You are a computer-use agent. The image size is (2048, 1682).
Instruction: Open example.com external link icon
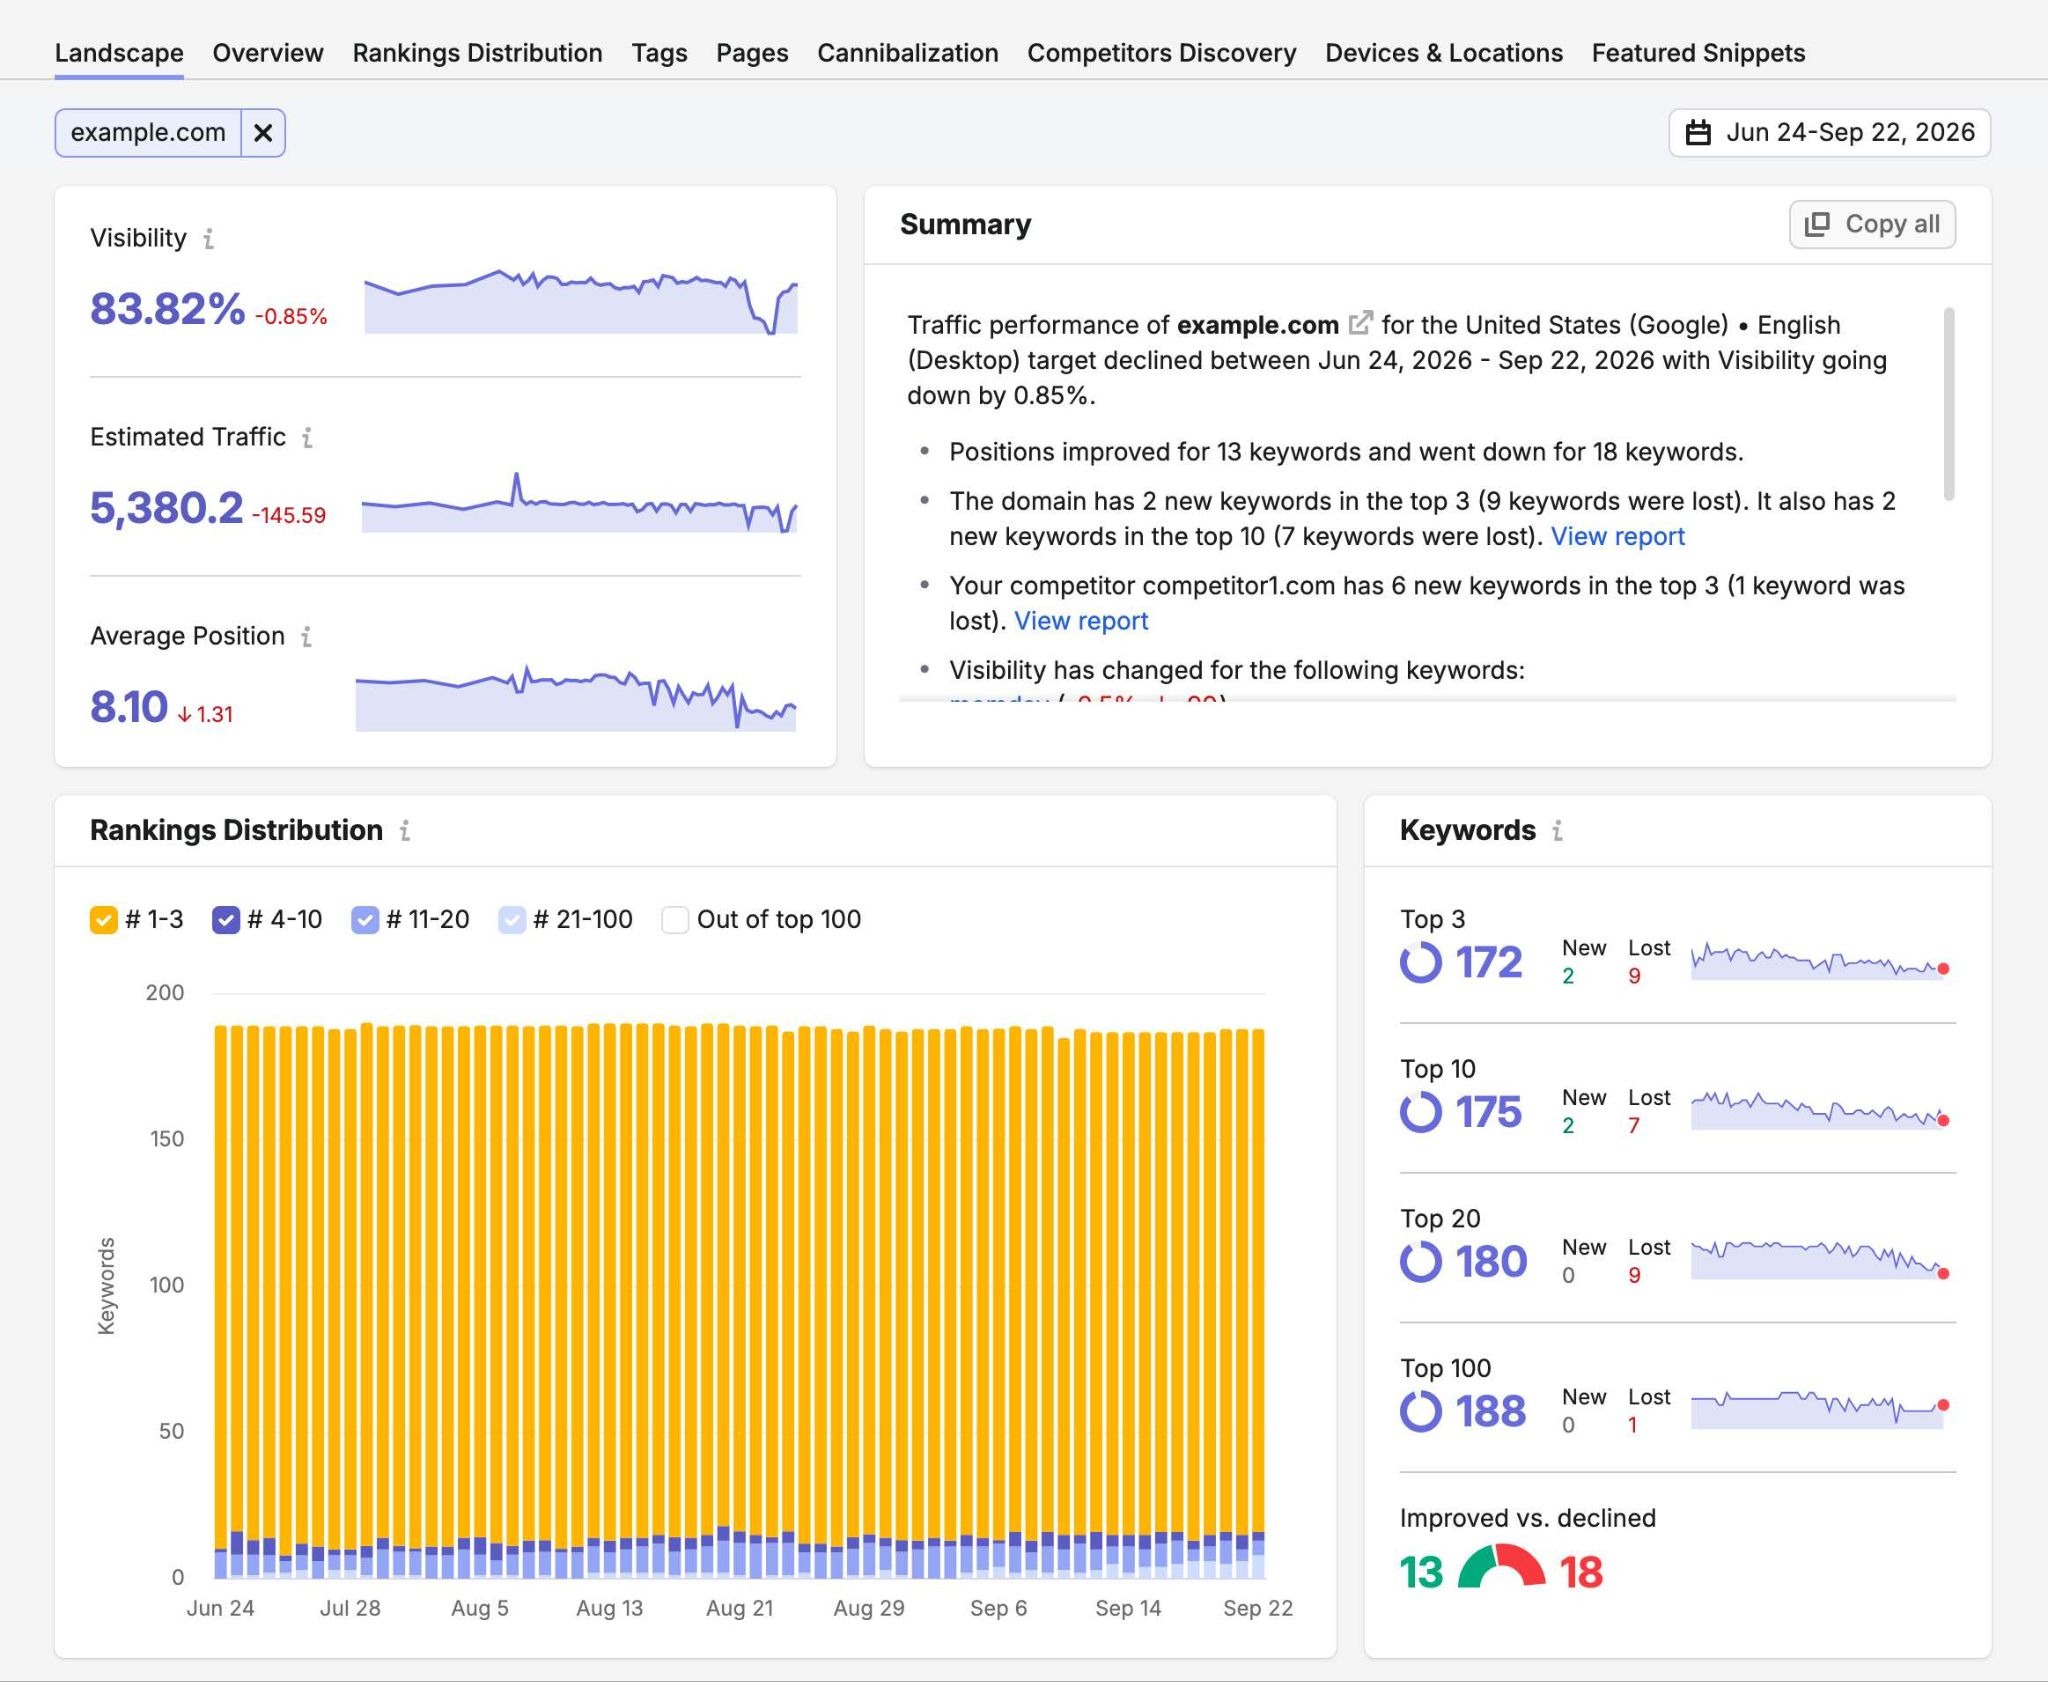(1360, 324)
